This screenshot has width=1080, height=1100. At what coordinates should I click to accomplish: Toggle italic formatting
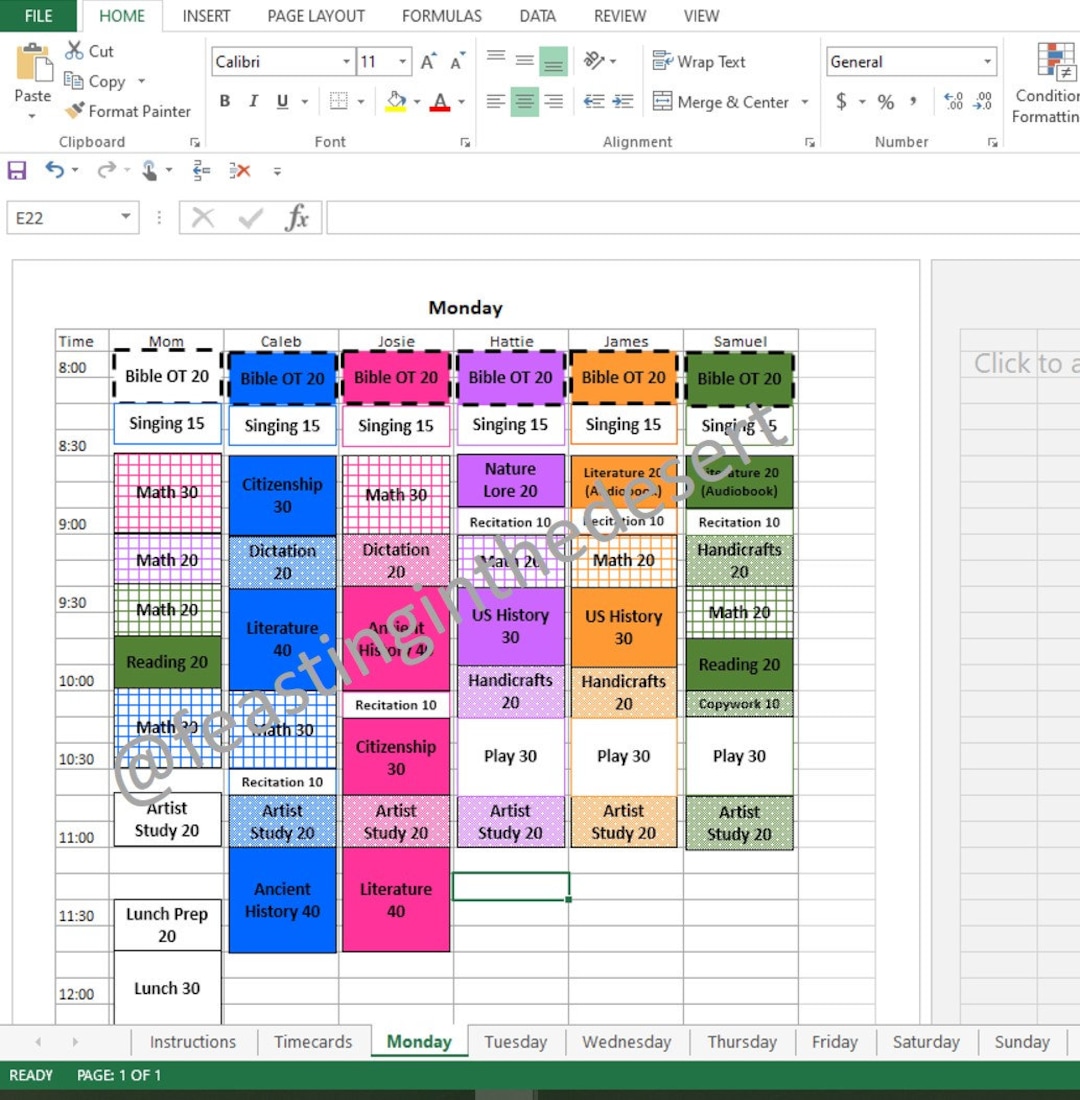(252, 101)
